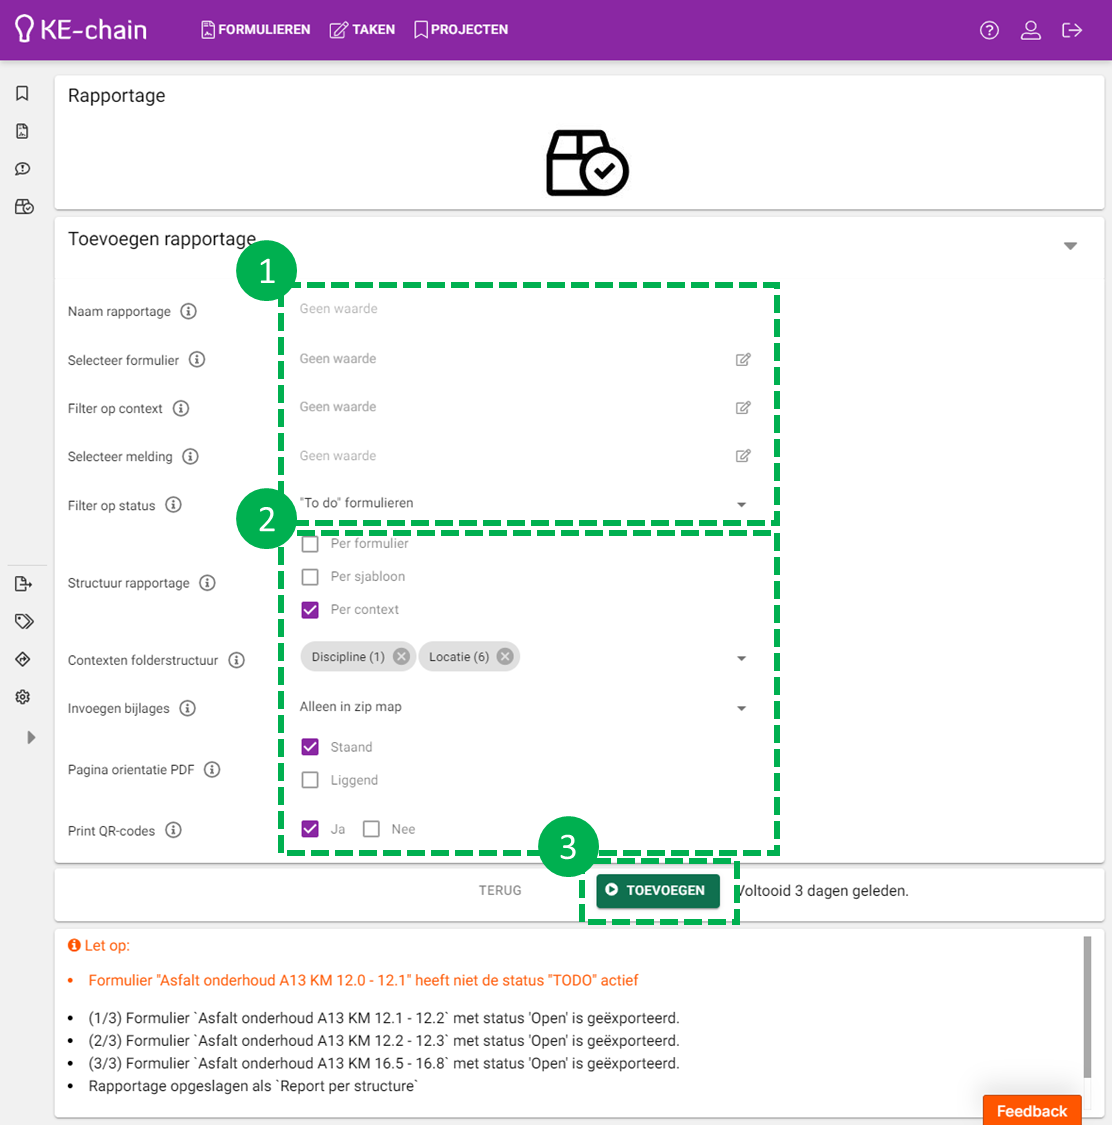Screen dimensions: 1112x1125
Task: Click the help question mark icon
Action: click(x=989, y=30)
